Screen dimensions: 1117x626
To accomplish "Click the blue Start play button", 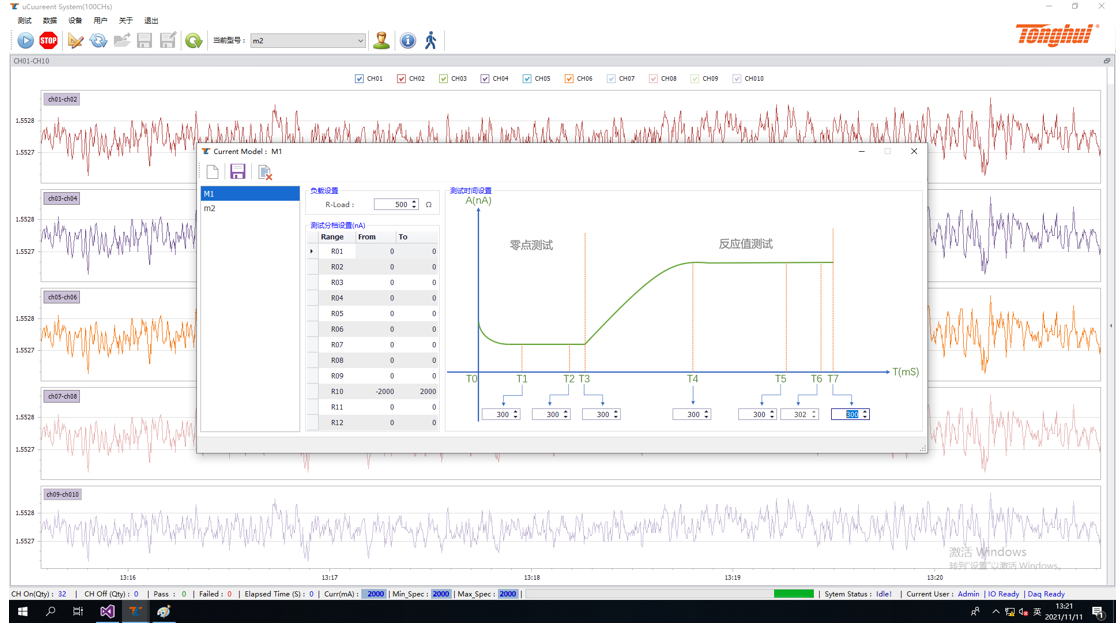I will coord(25,41).
